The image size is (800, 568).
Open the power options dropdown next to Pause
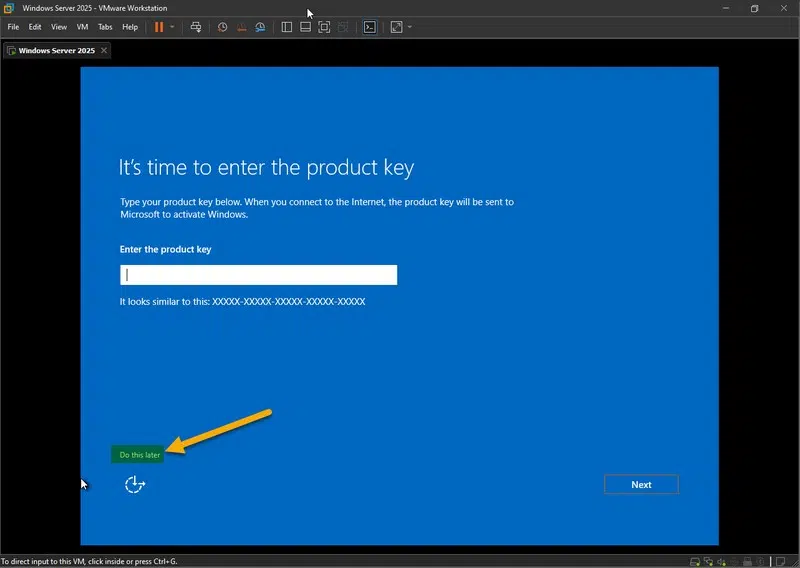click(x=172, y=27)
